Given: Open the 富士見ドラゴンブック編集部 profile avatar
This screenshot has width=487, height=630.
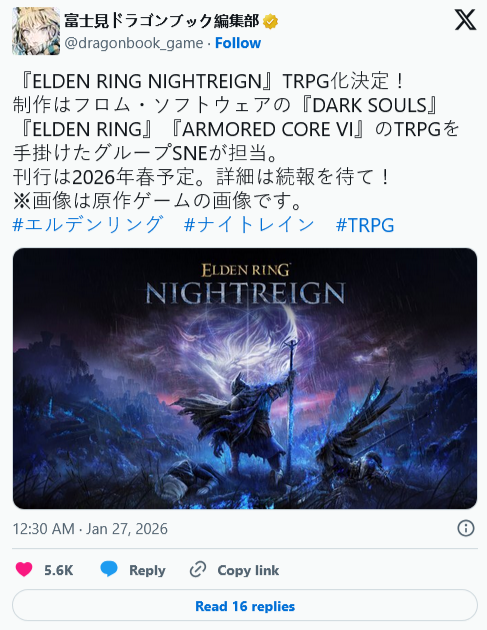Looking at the screenshot, I should click(36, 31).
